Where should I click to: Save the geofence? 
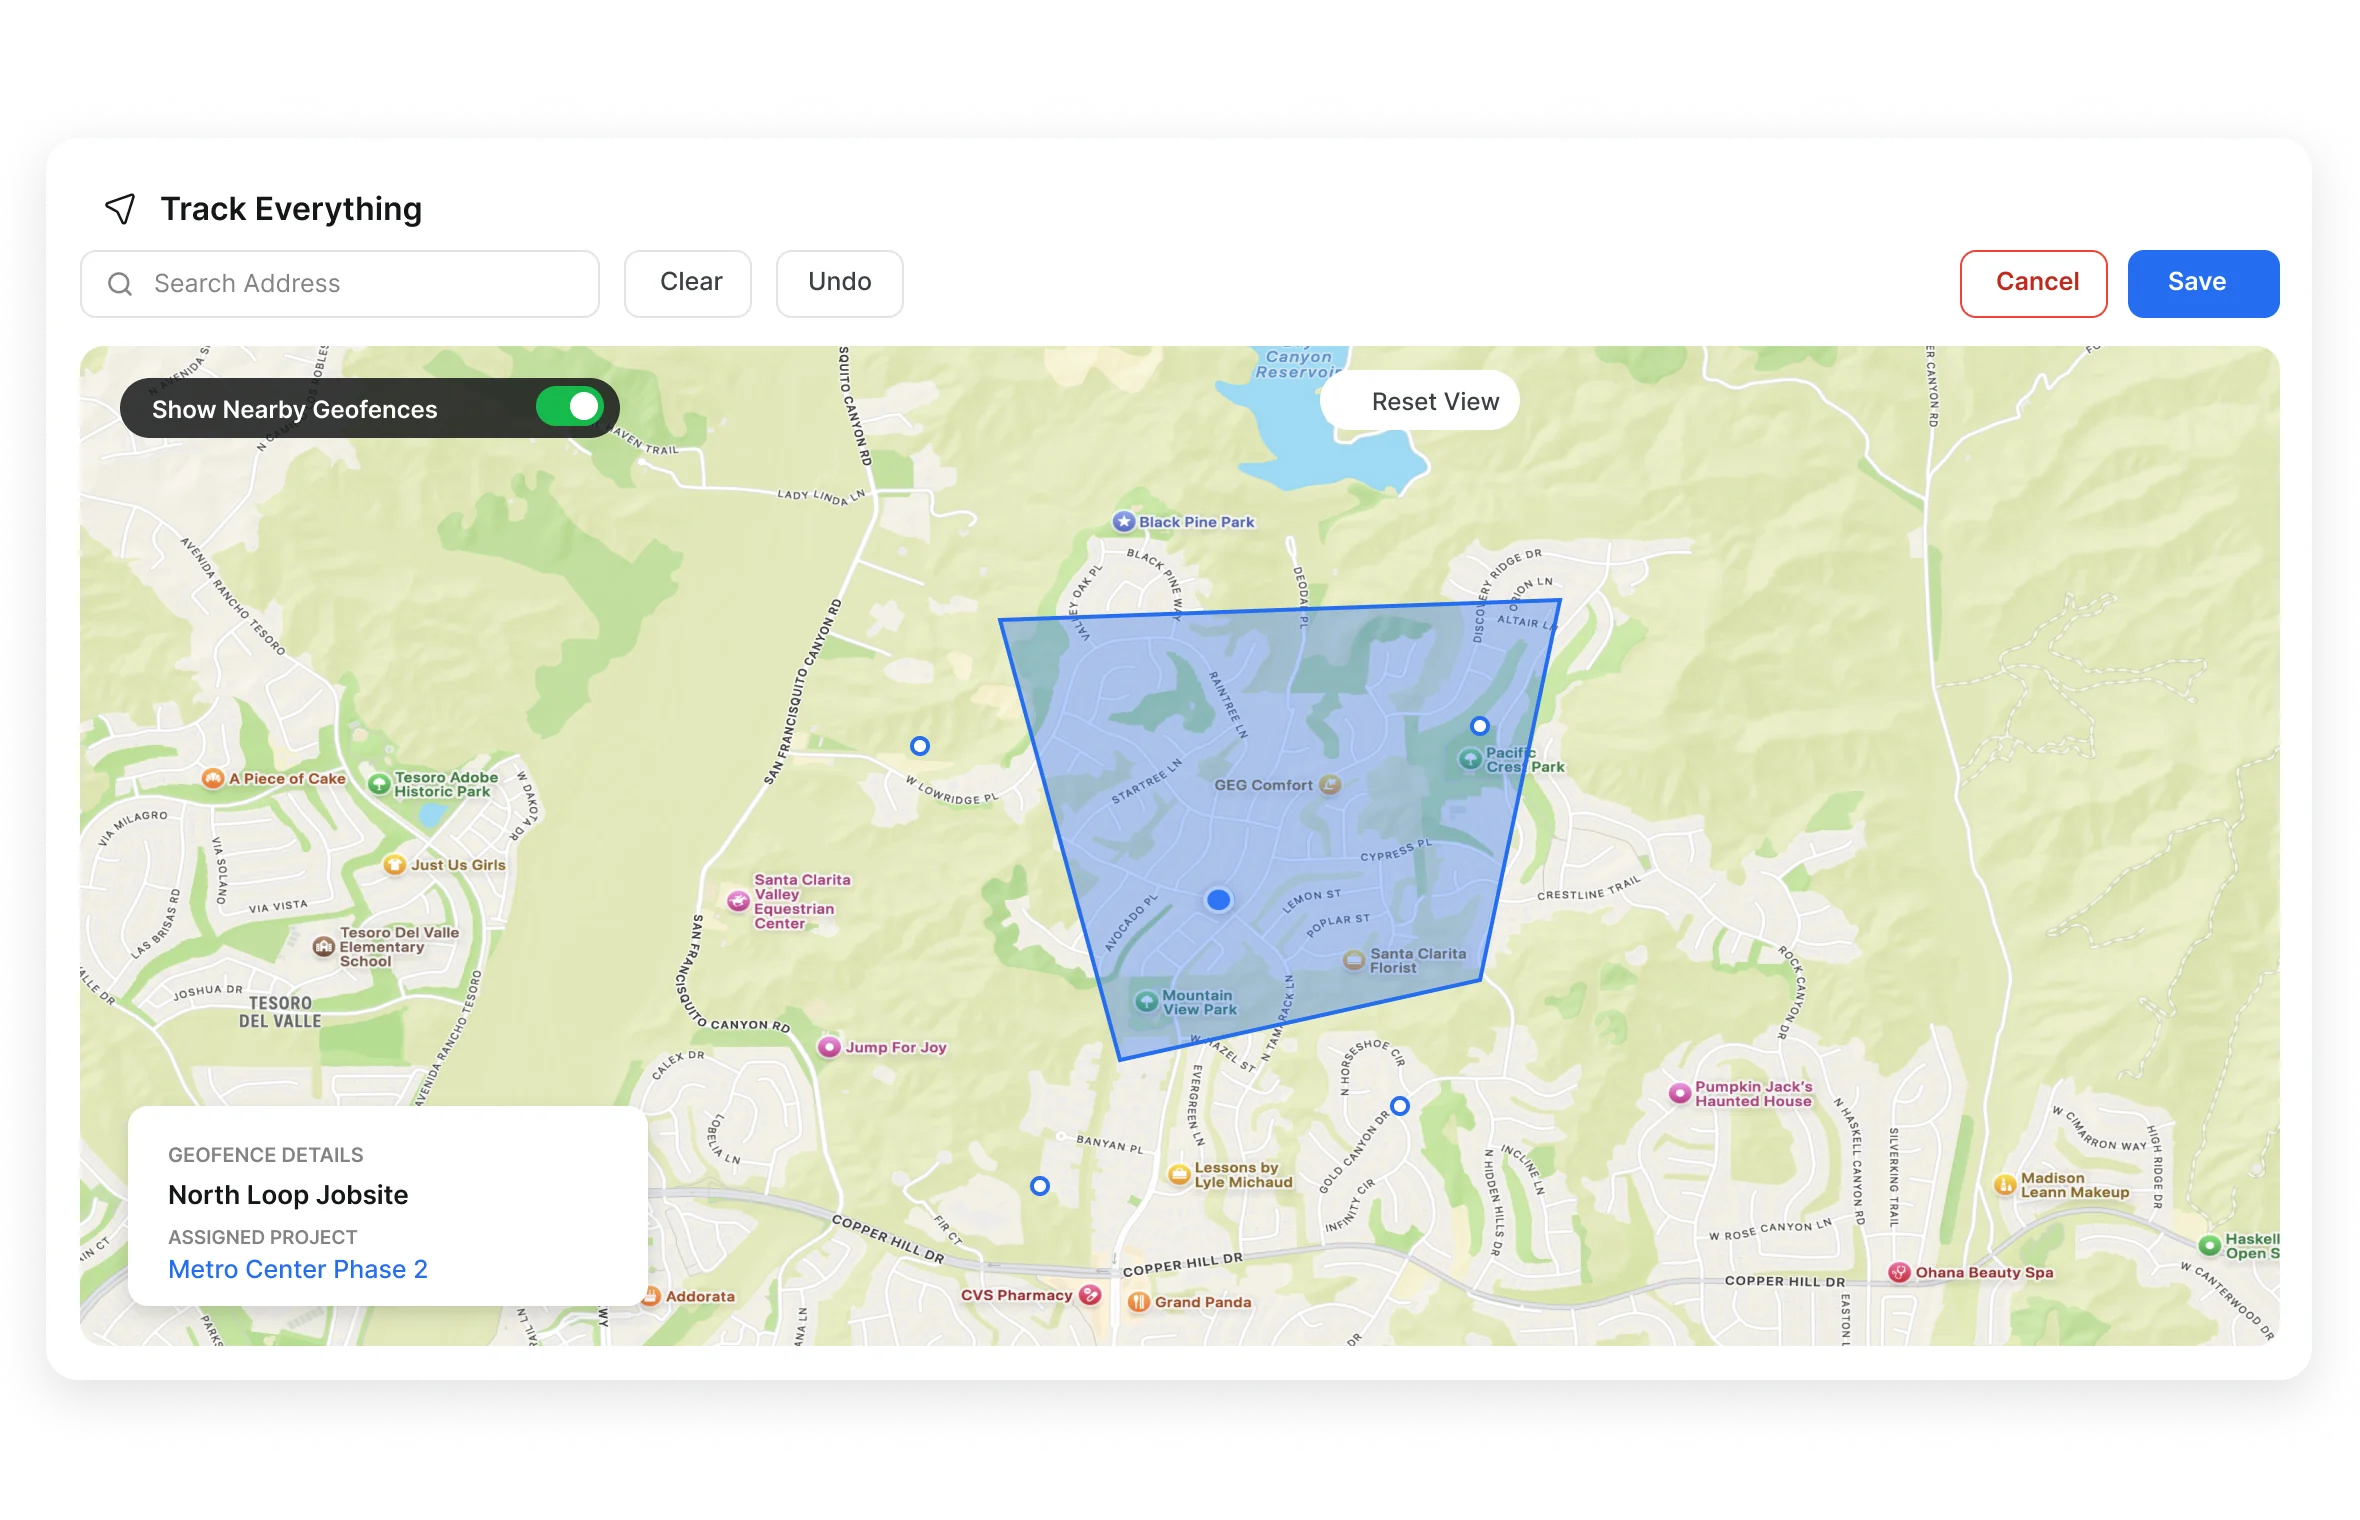coord(2204,284)
